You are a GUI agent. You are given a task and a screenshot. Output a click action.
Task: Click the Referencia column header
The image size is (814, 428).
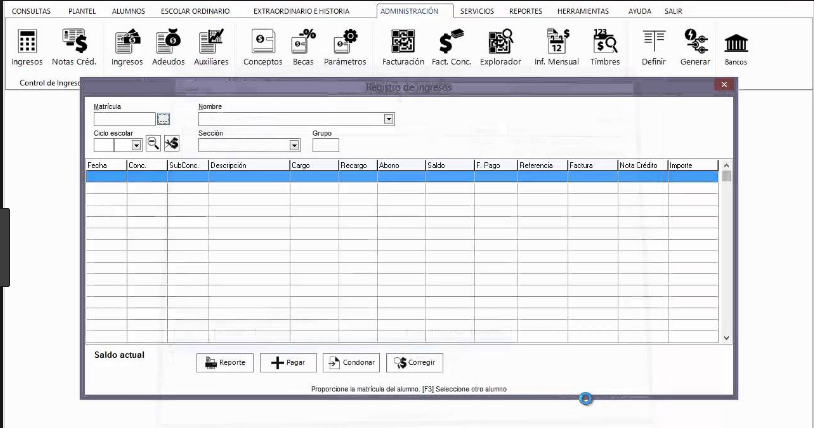pyautogui.click(x=542, y=165)
